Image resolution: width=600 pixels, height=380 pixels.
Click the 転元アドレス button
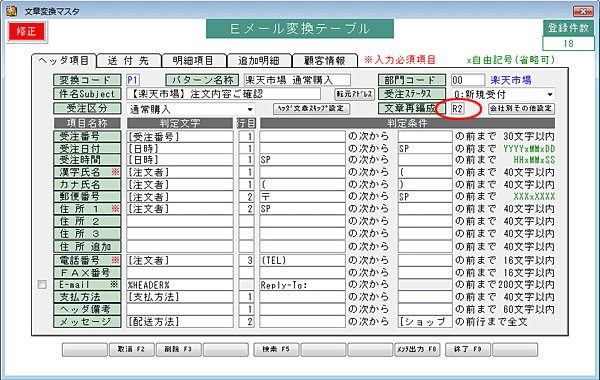(x=354, y=94)
